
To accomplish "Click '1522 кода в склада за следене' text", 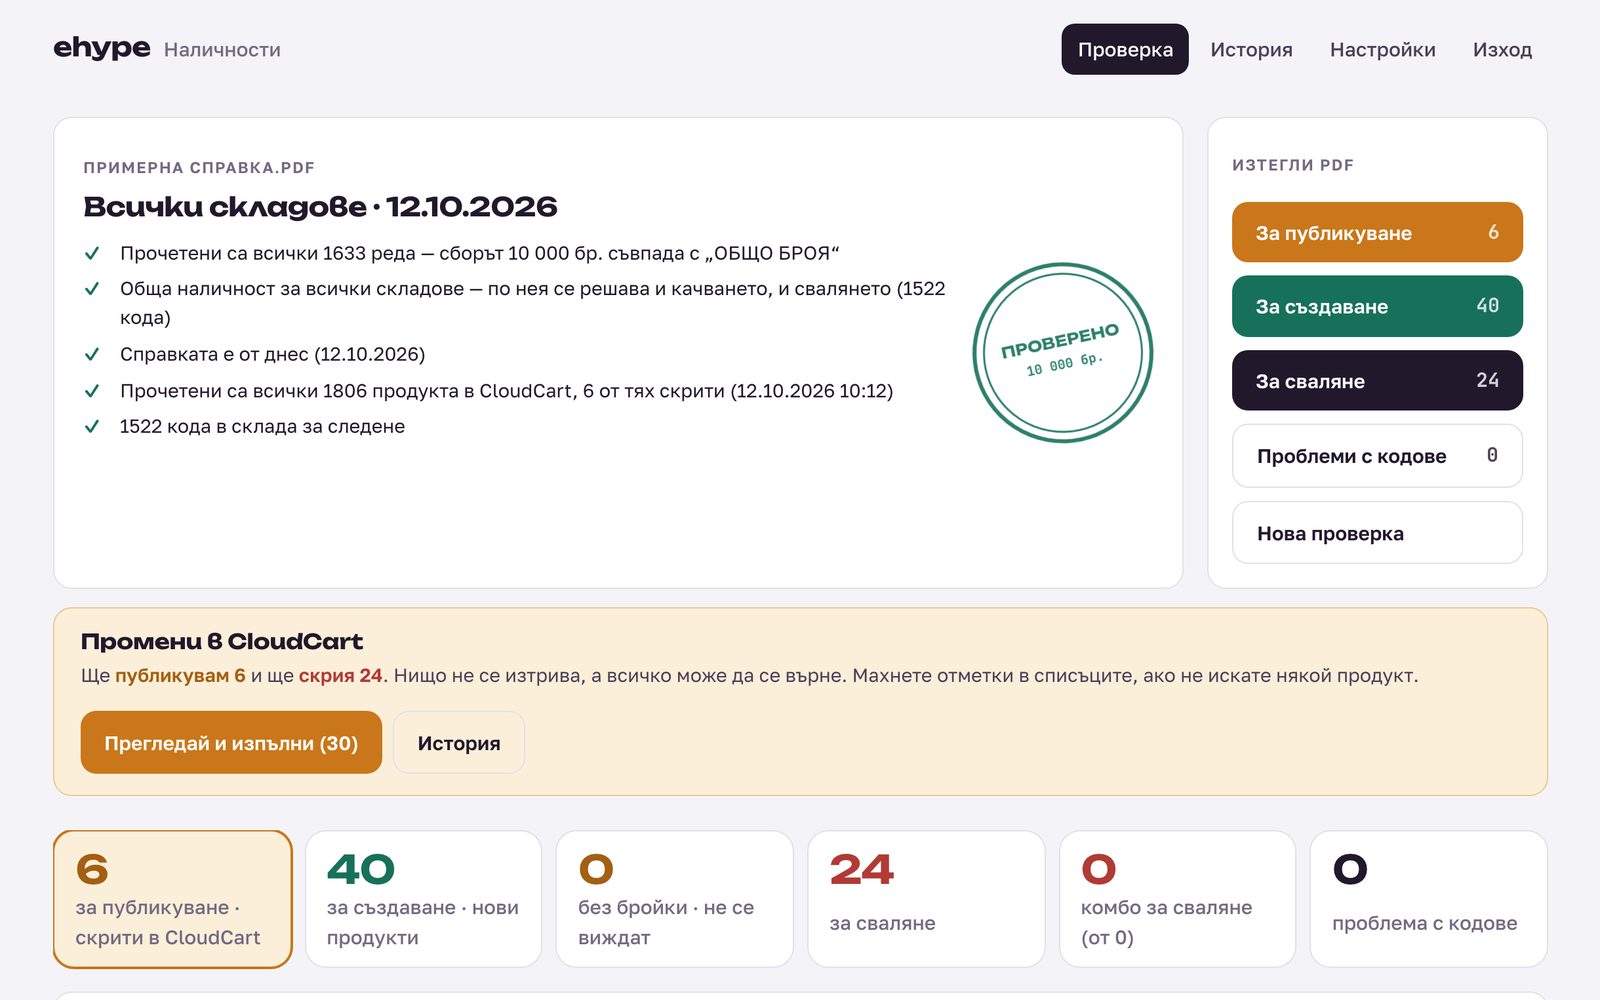I will pyautogui.click(x=262, y=426).
